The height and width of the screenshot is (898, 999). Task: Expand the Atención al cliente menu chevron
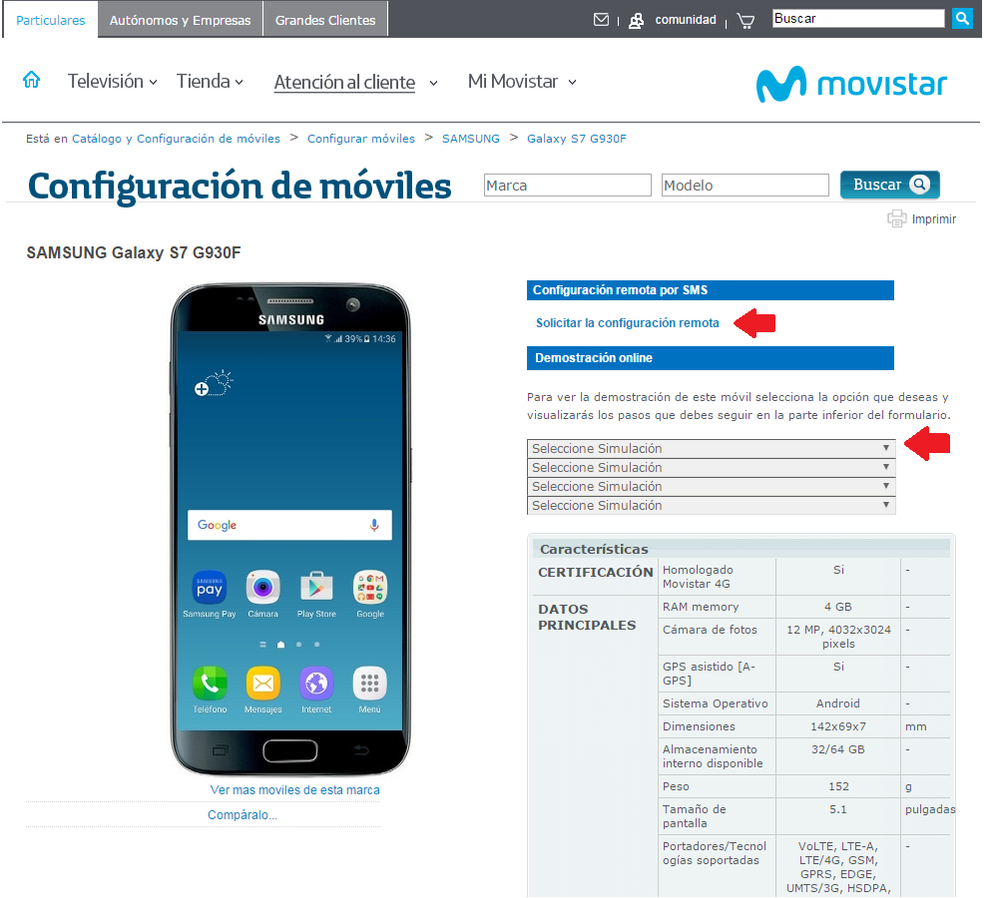pyautogui.click(x=433, y=84)
